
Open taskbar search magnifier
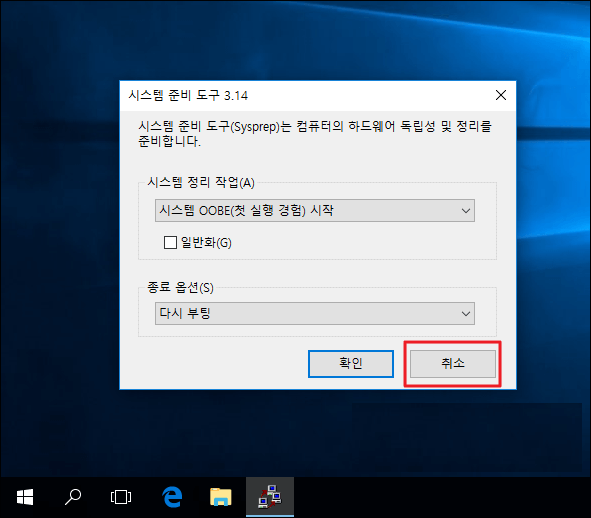click(73, 497)
